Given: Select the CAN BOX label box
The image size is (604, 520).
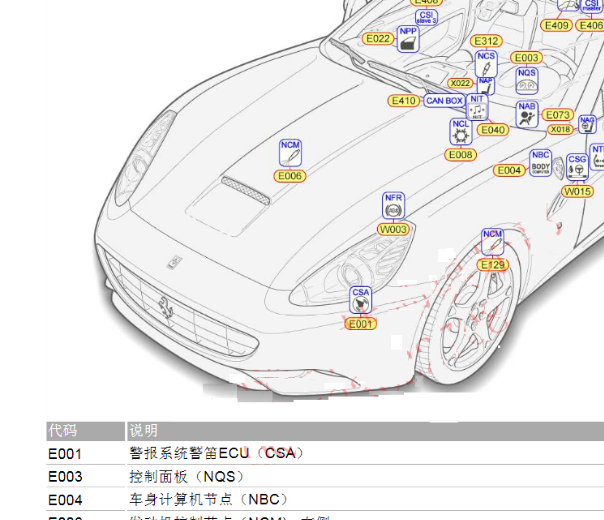Looking at the screenshot, I should pyautogui.click(x=444, y=101).
